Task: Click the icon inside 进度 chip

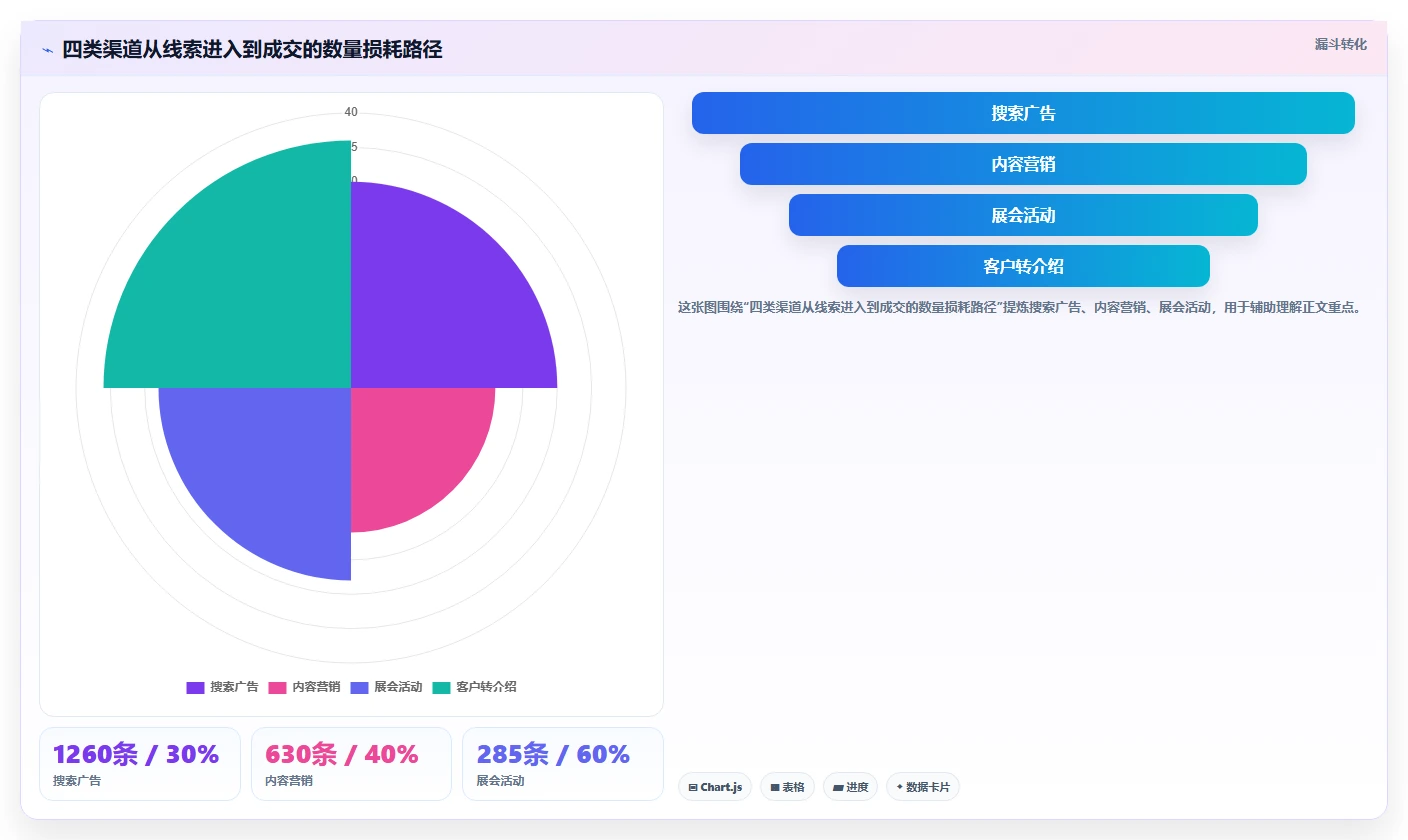Action: (838, 788)
